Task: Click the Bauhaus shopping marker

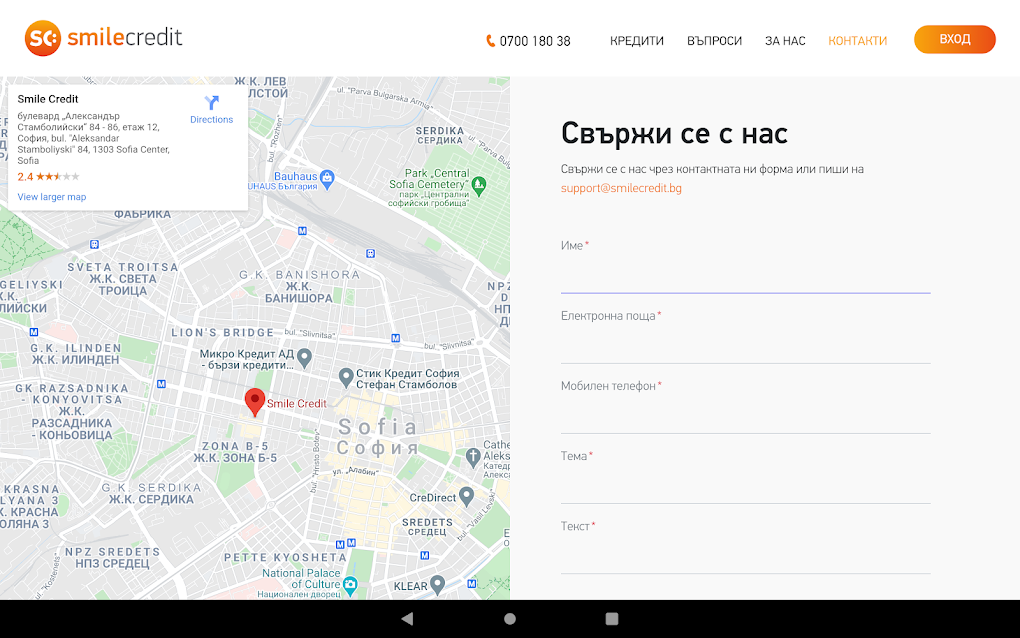Action: [x=327, y=178]
